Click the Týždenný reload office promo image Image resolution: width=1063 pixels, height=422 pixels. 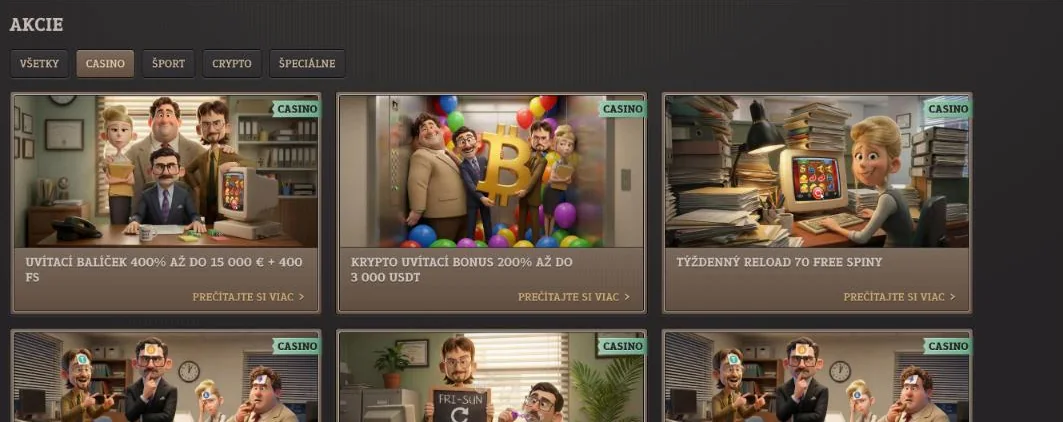[817, 171]
